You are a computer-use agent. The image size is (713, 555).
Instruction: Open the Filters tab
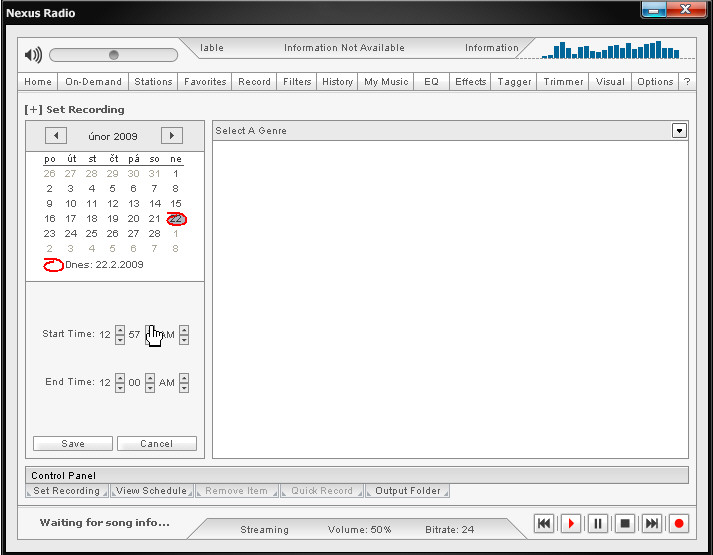[297, 82]
